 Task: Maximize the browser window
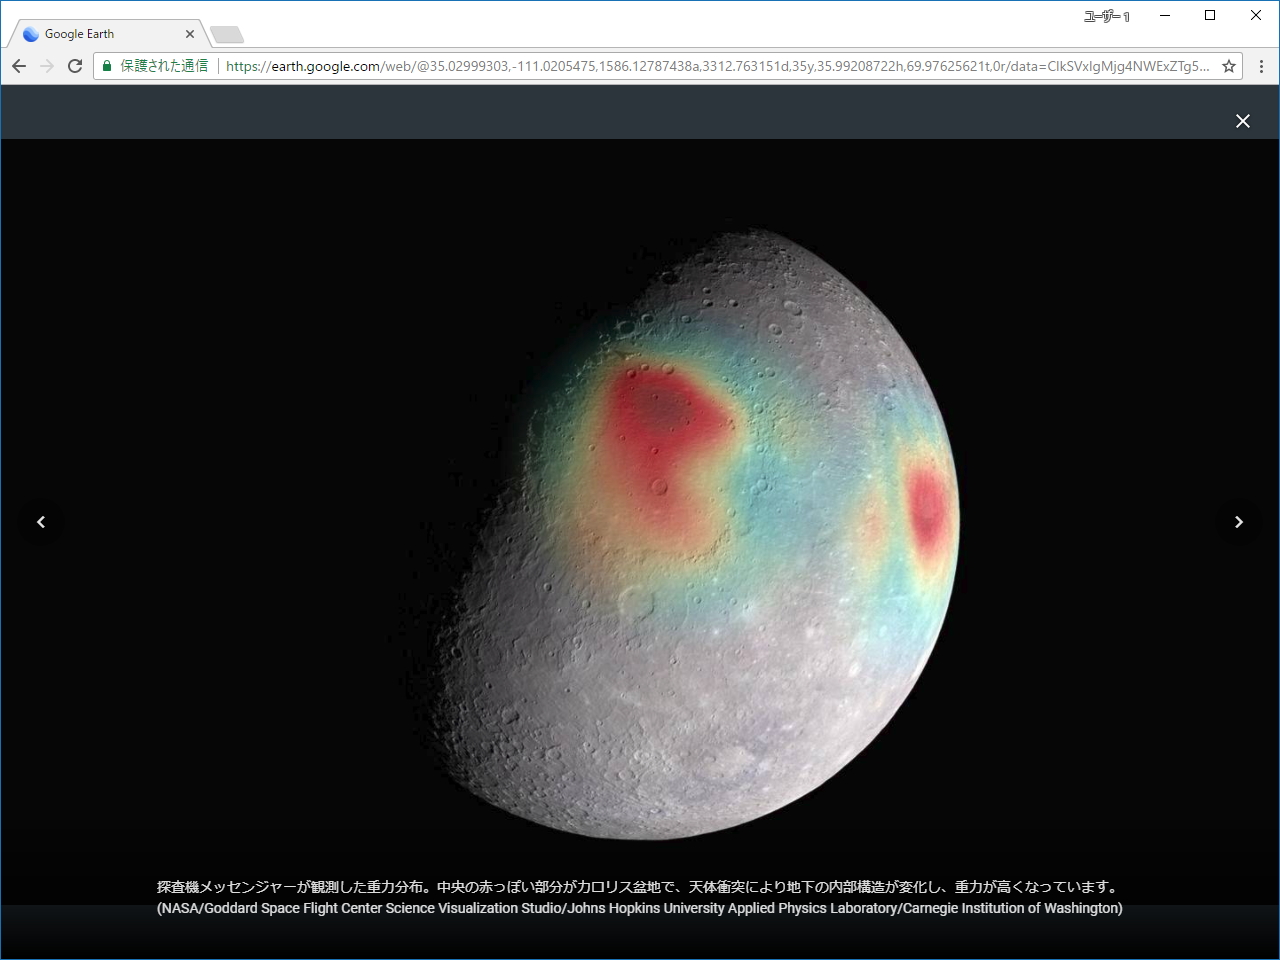pos(1210,15)
